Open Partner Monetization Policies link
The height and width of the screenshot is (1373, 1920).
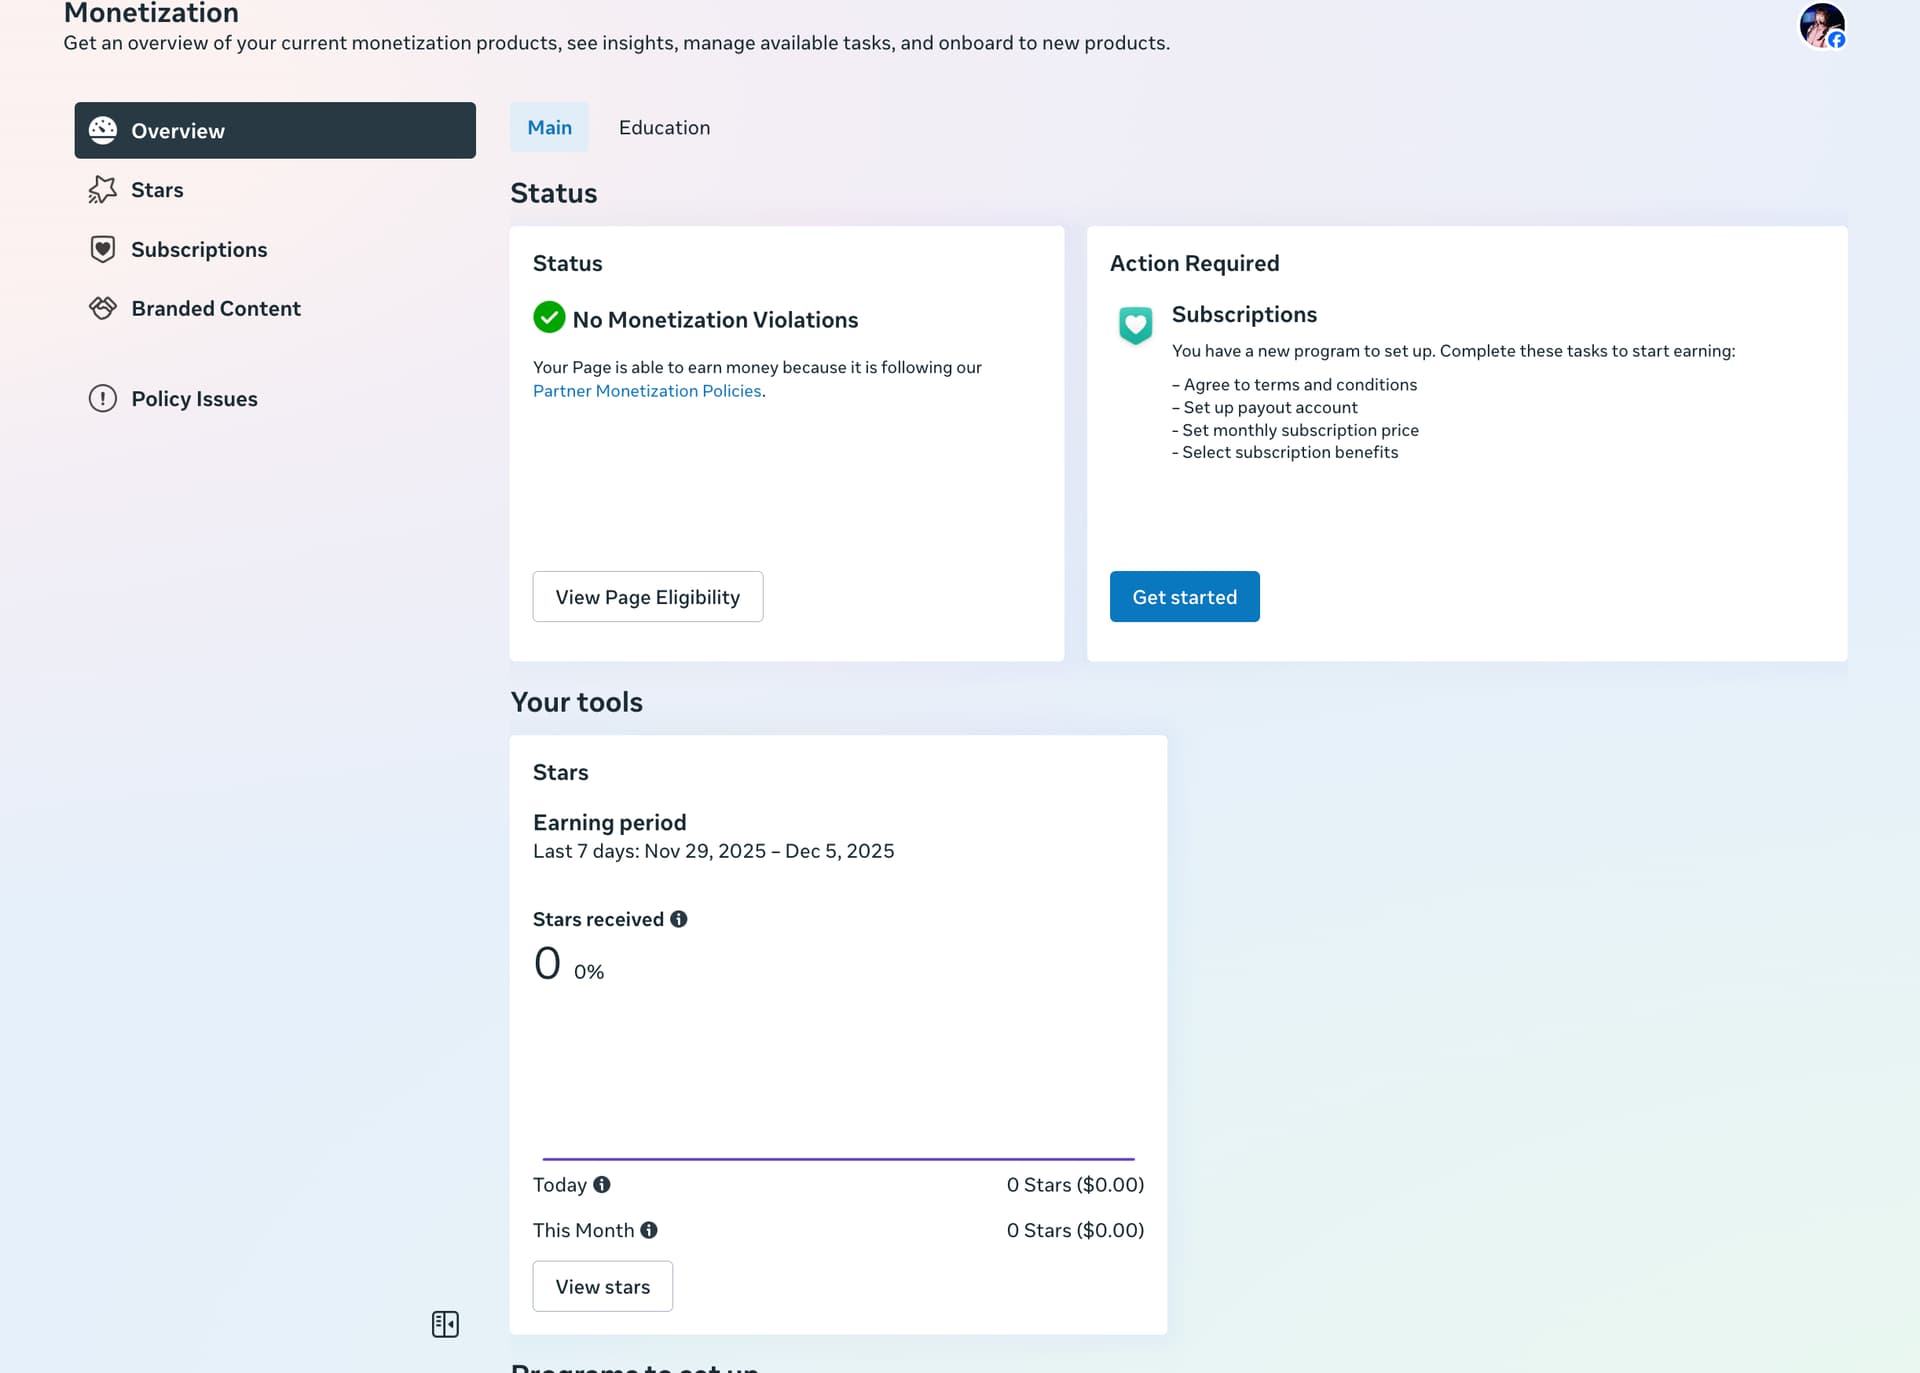(646, 391)
